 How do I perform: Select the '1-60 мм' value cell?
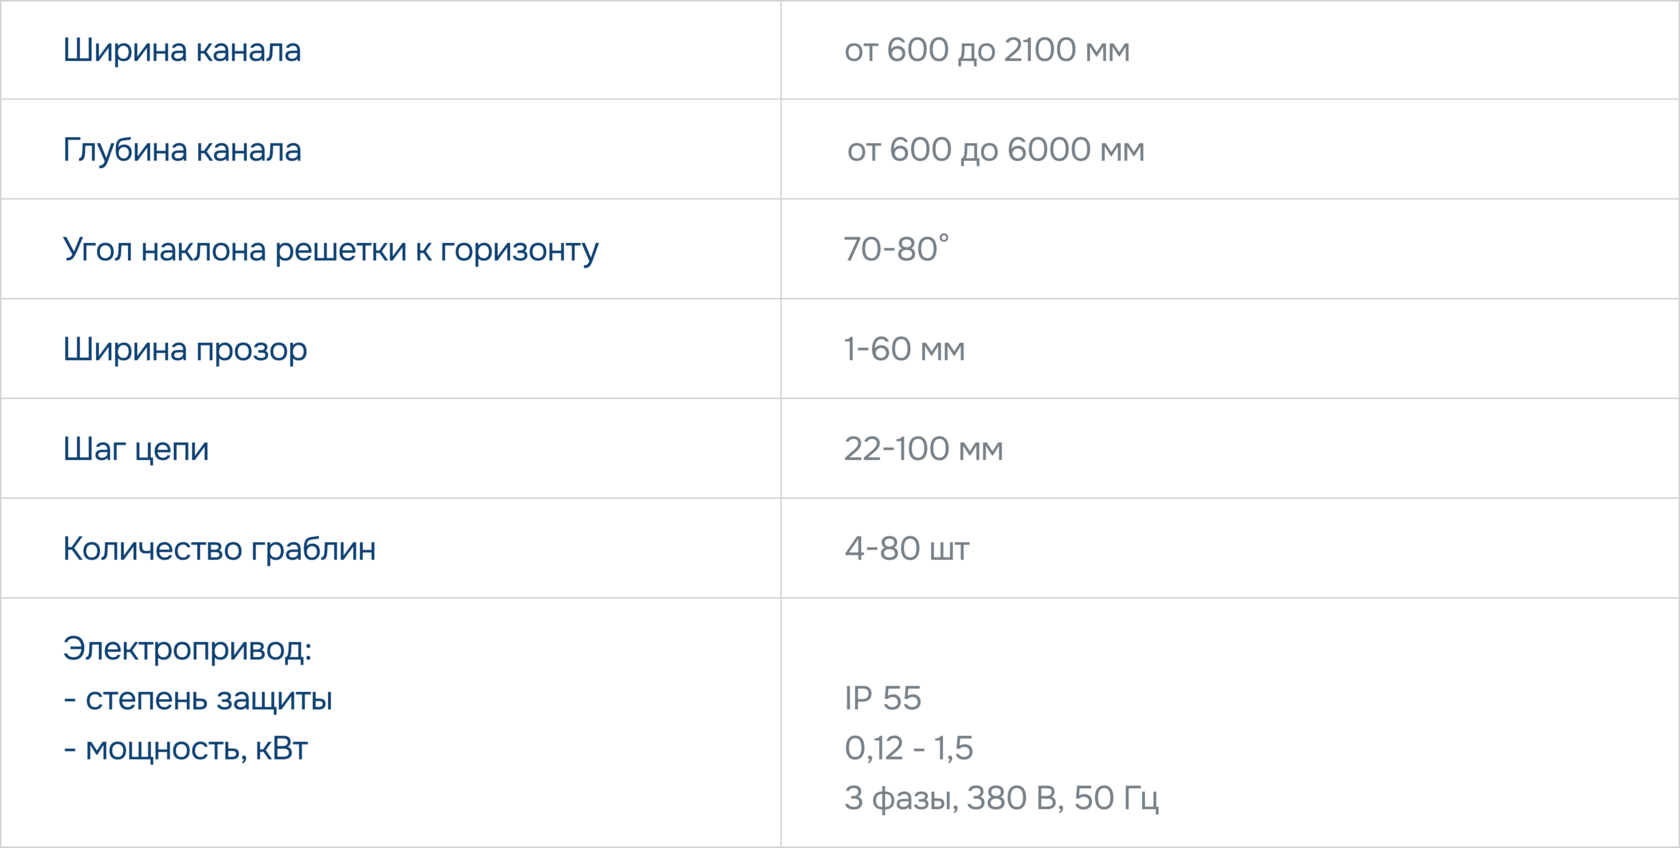coord(904,349)
